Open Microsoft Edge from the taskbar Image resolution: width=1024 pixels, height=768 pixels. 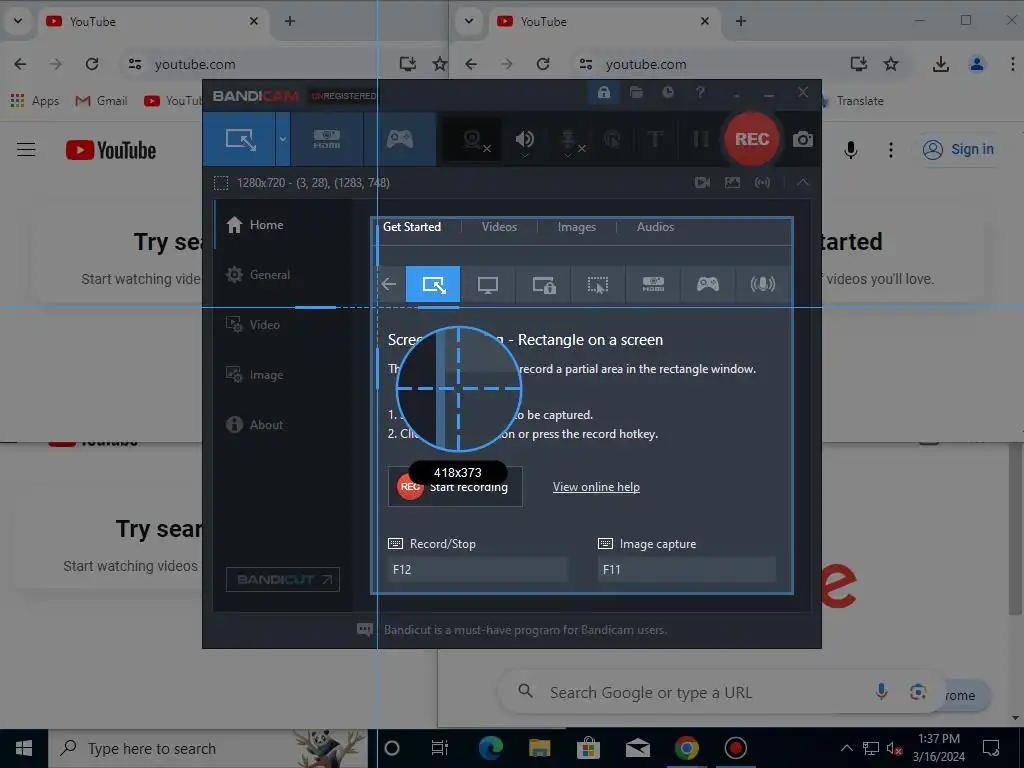[x=490, y=748]
